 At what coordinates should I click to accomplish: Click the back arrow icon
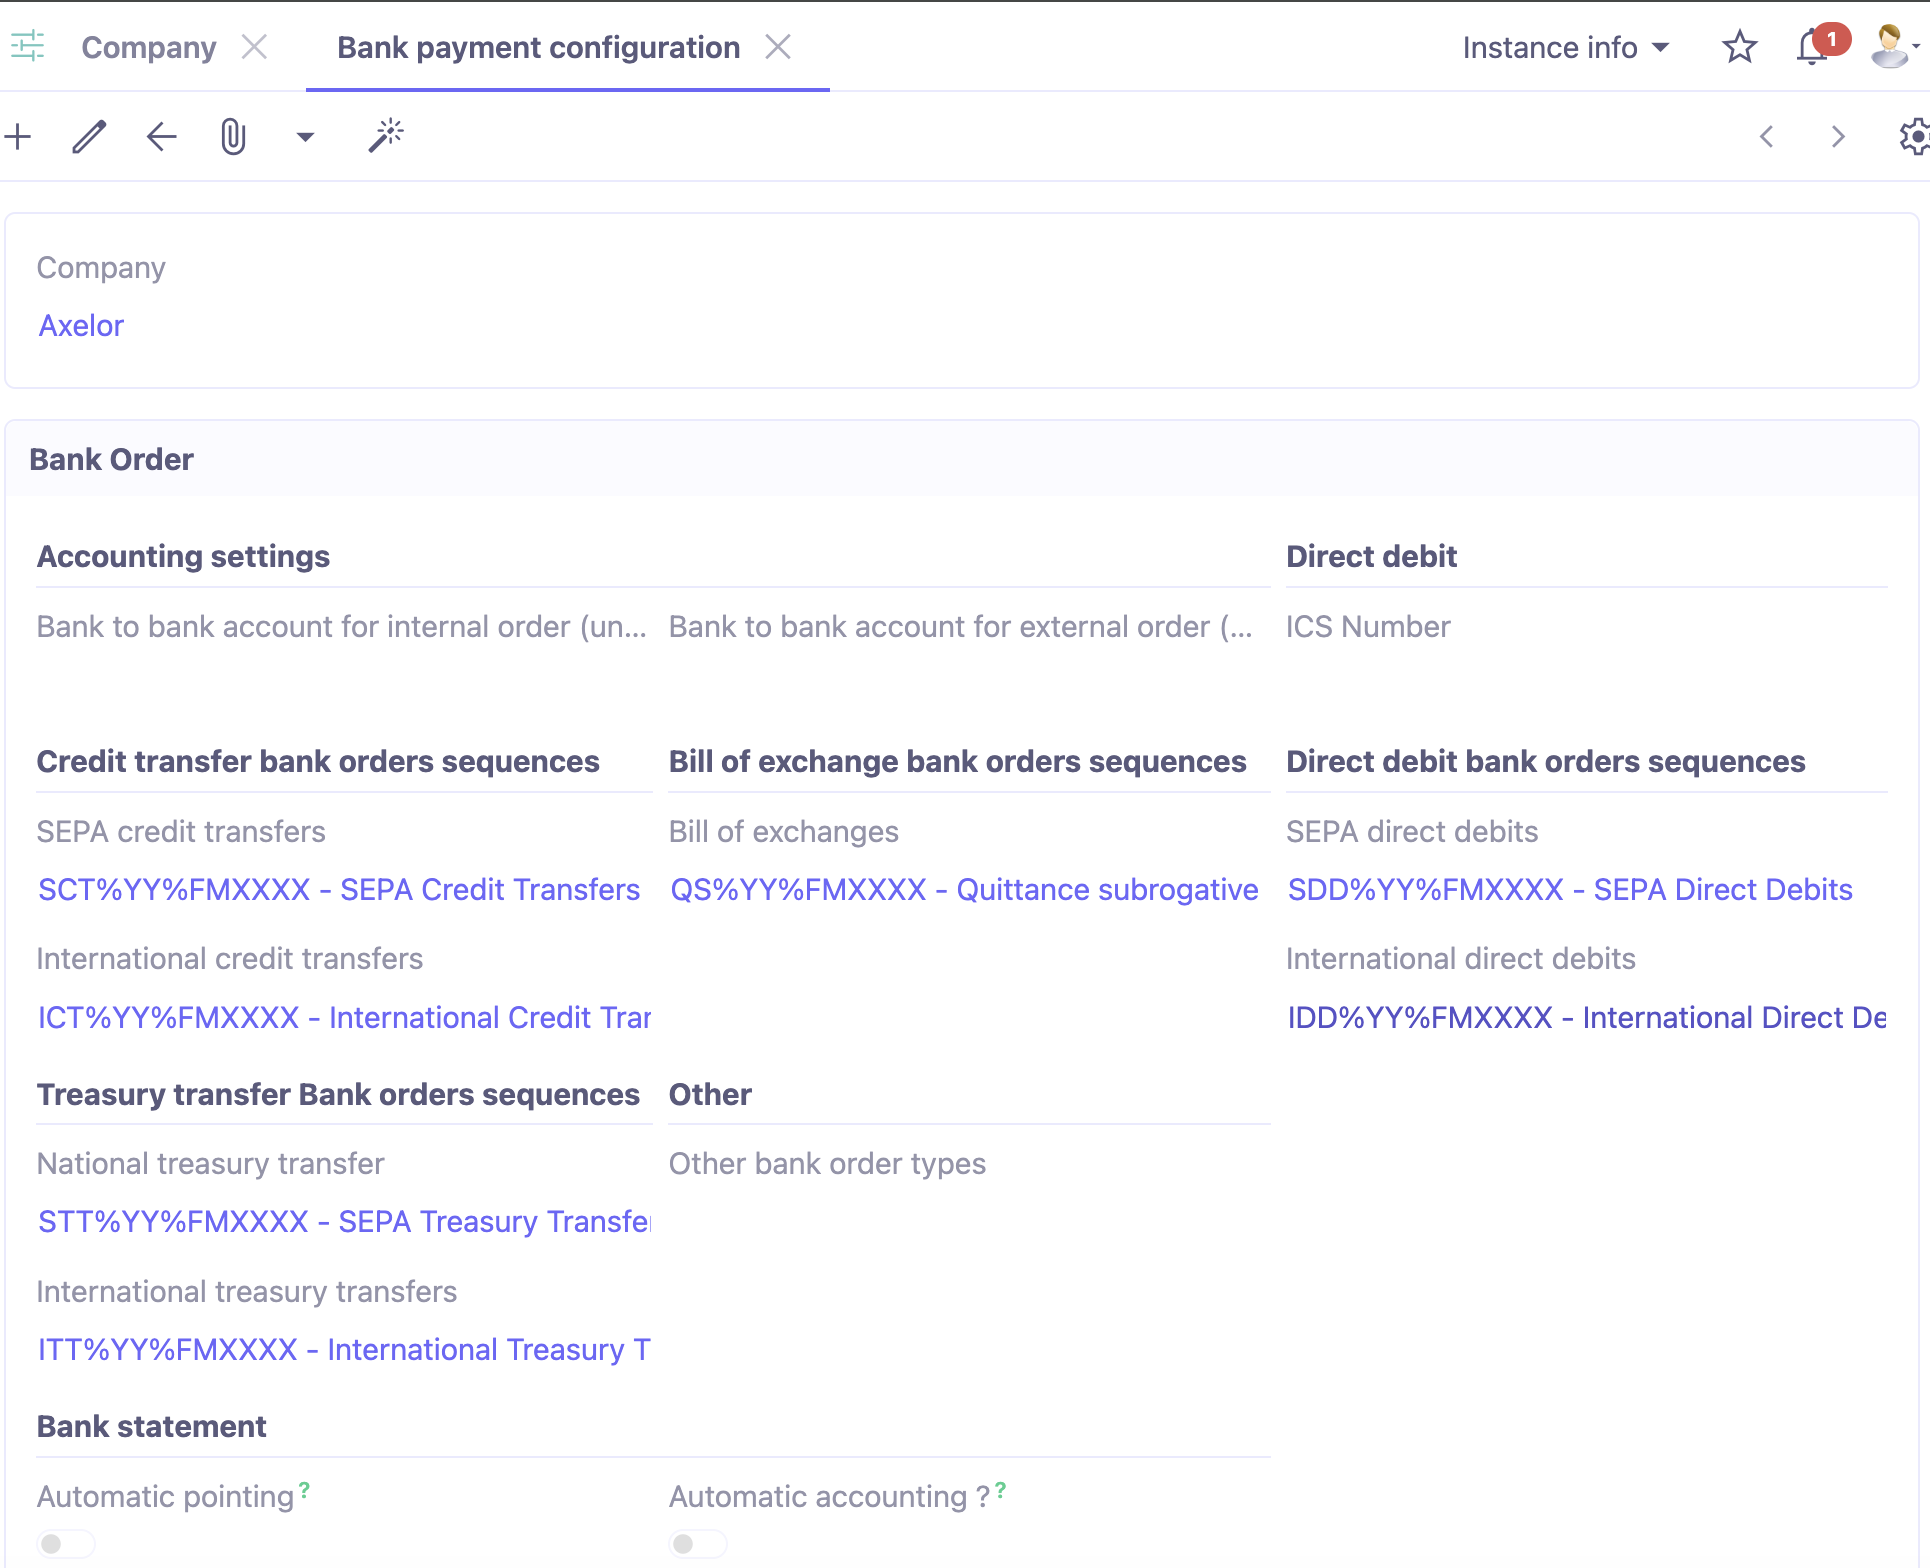[x=161, y=137]
